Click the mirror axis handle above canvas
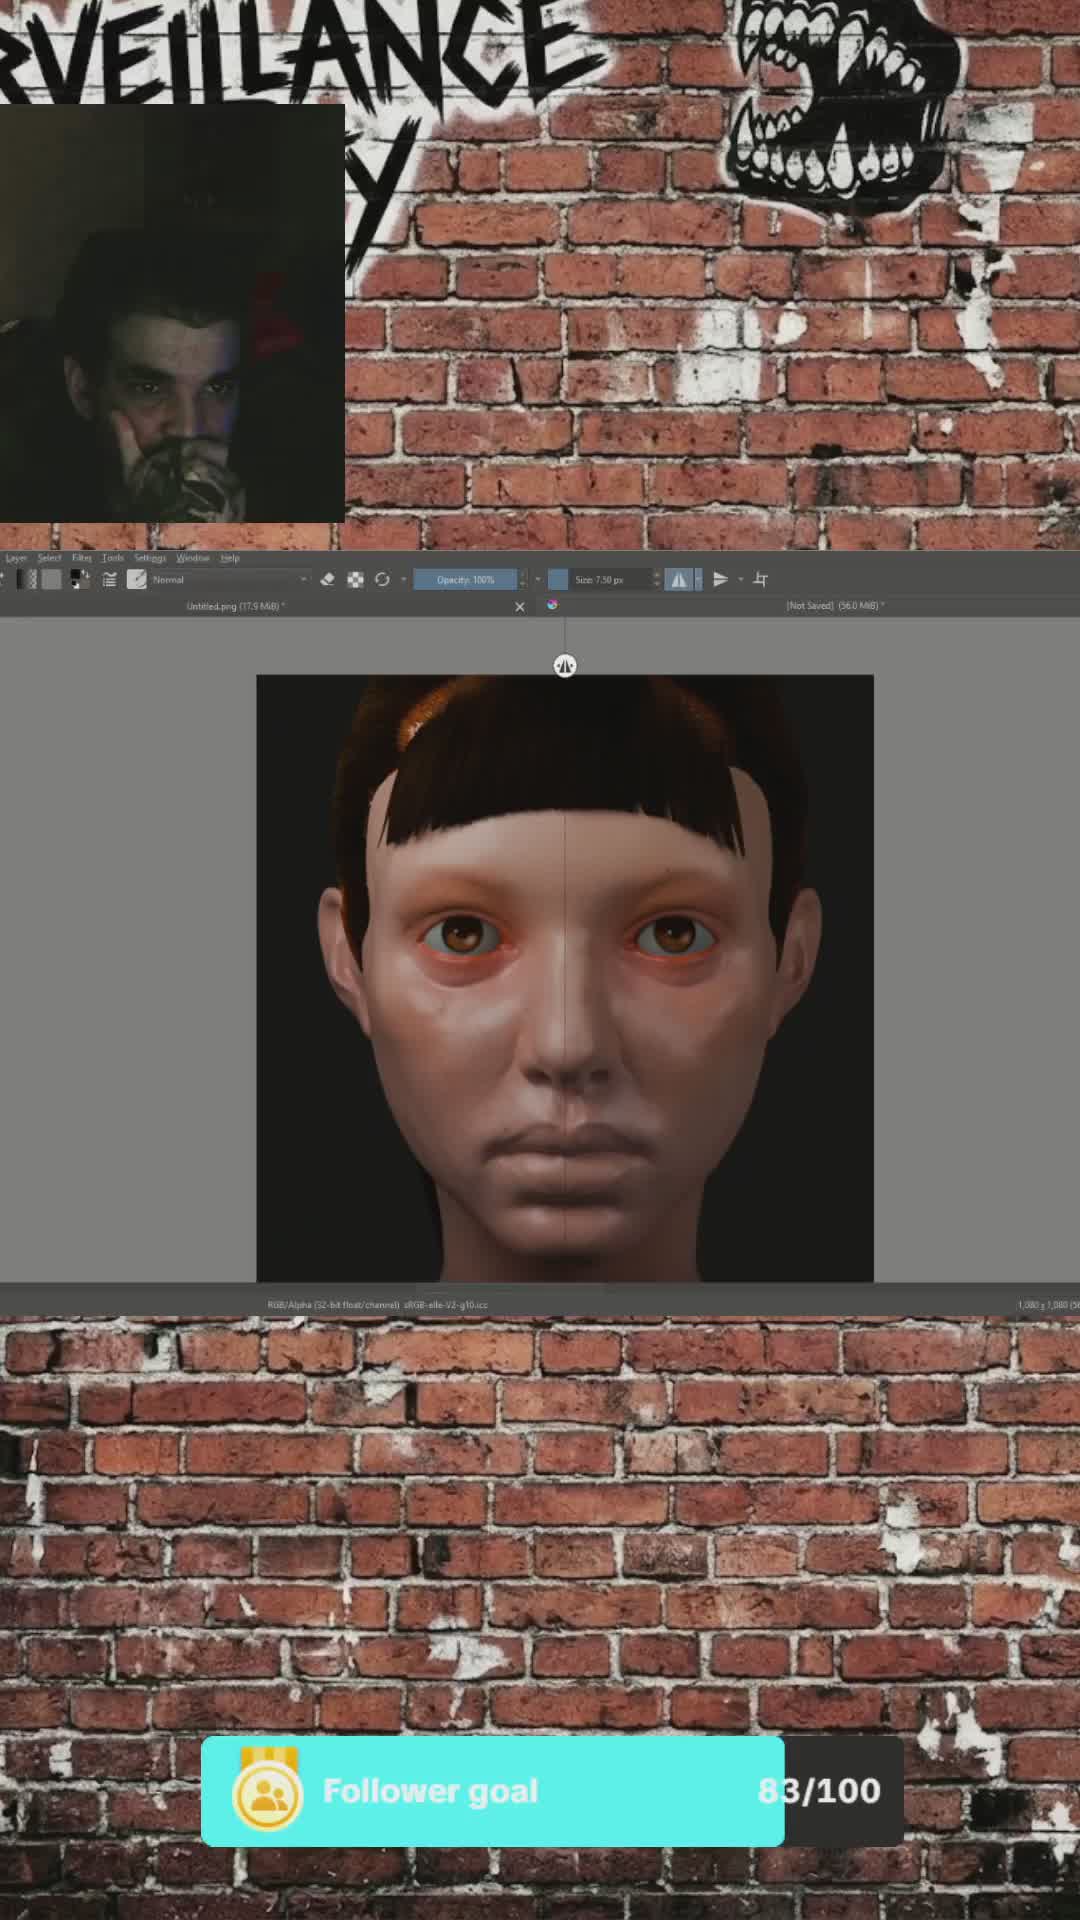Screen dimensions: 1080x1920 (565, 666)
